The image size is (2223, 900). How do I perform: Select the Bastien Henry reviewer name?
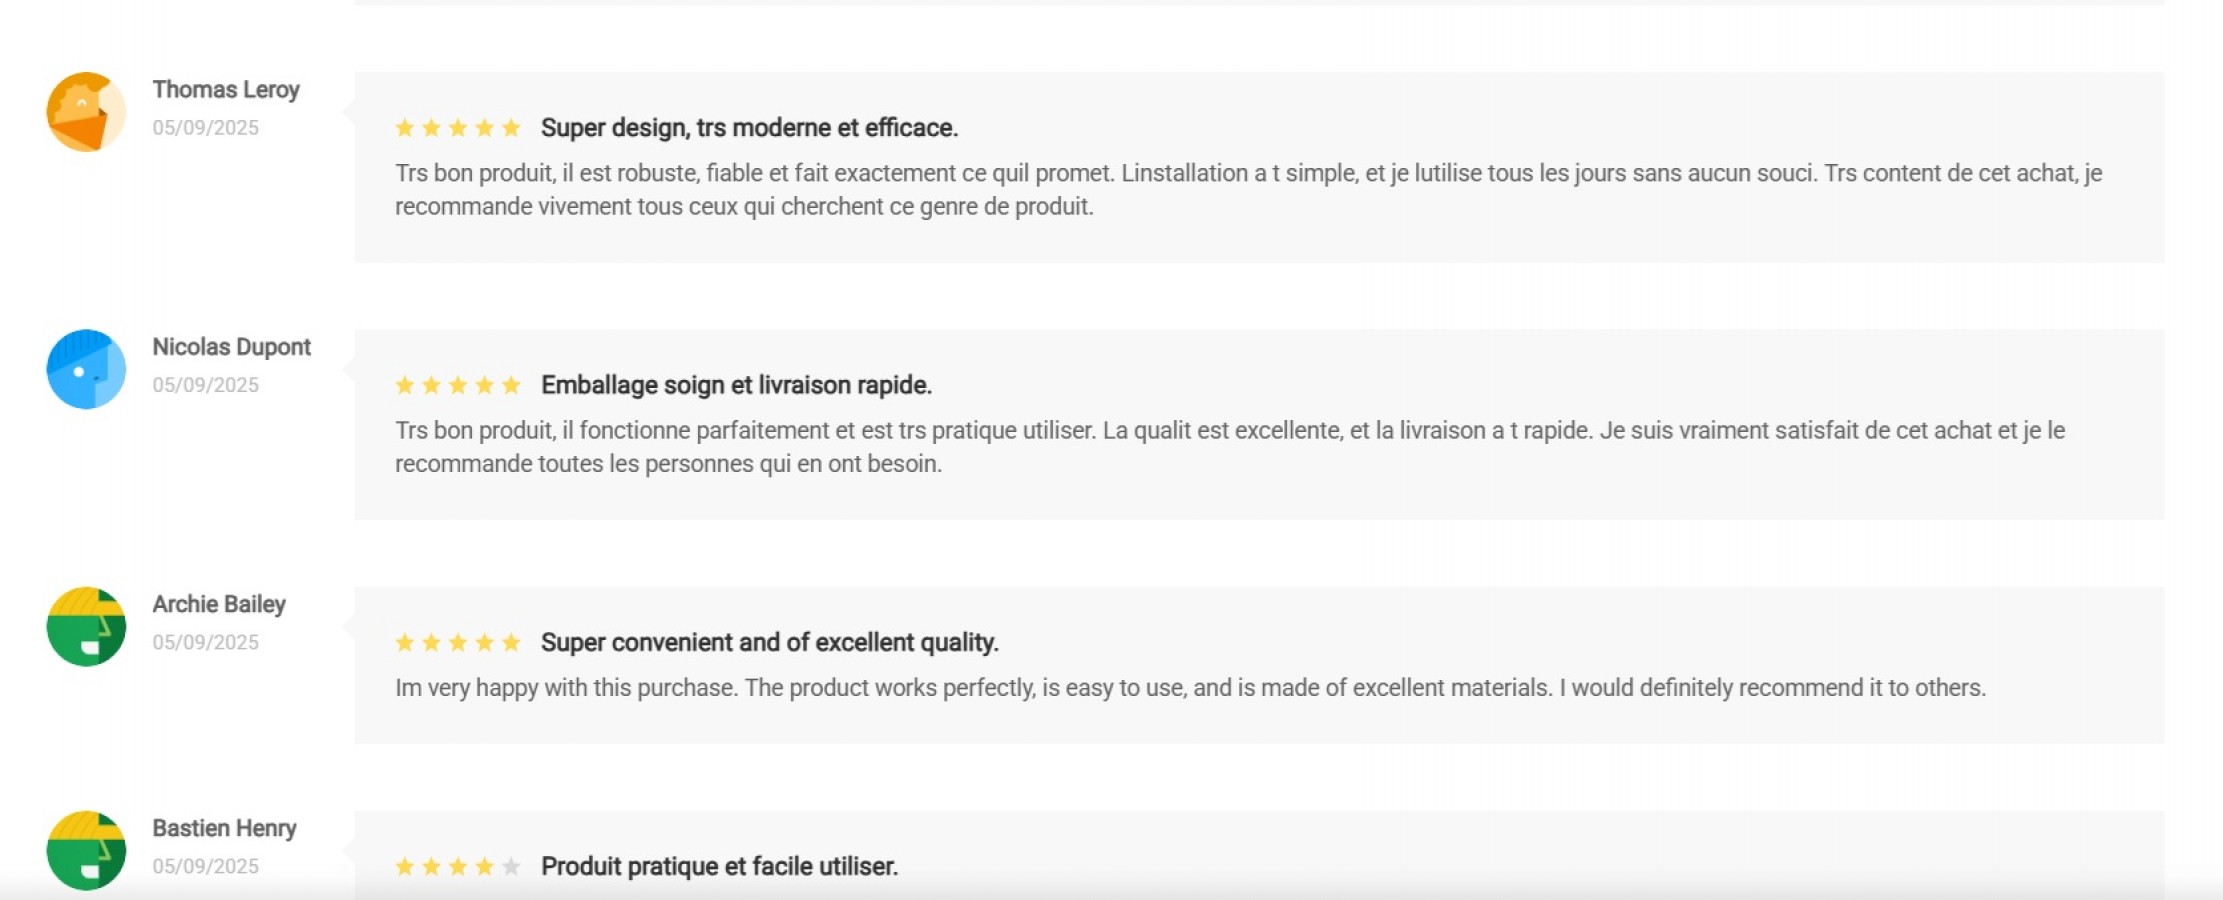(224, 829)
